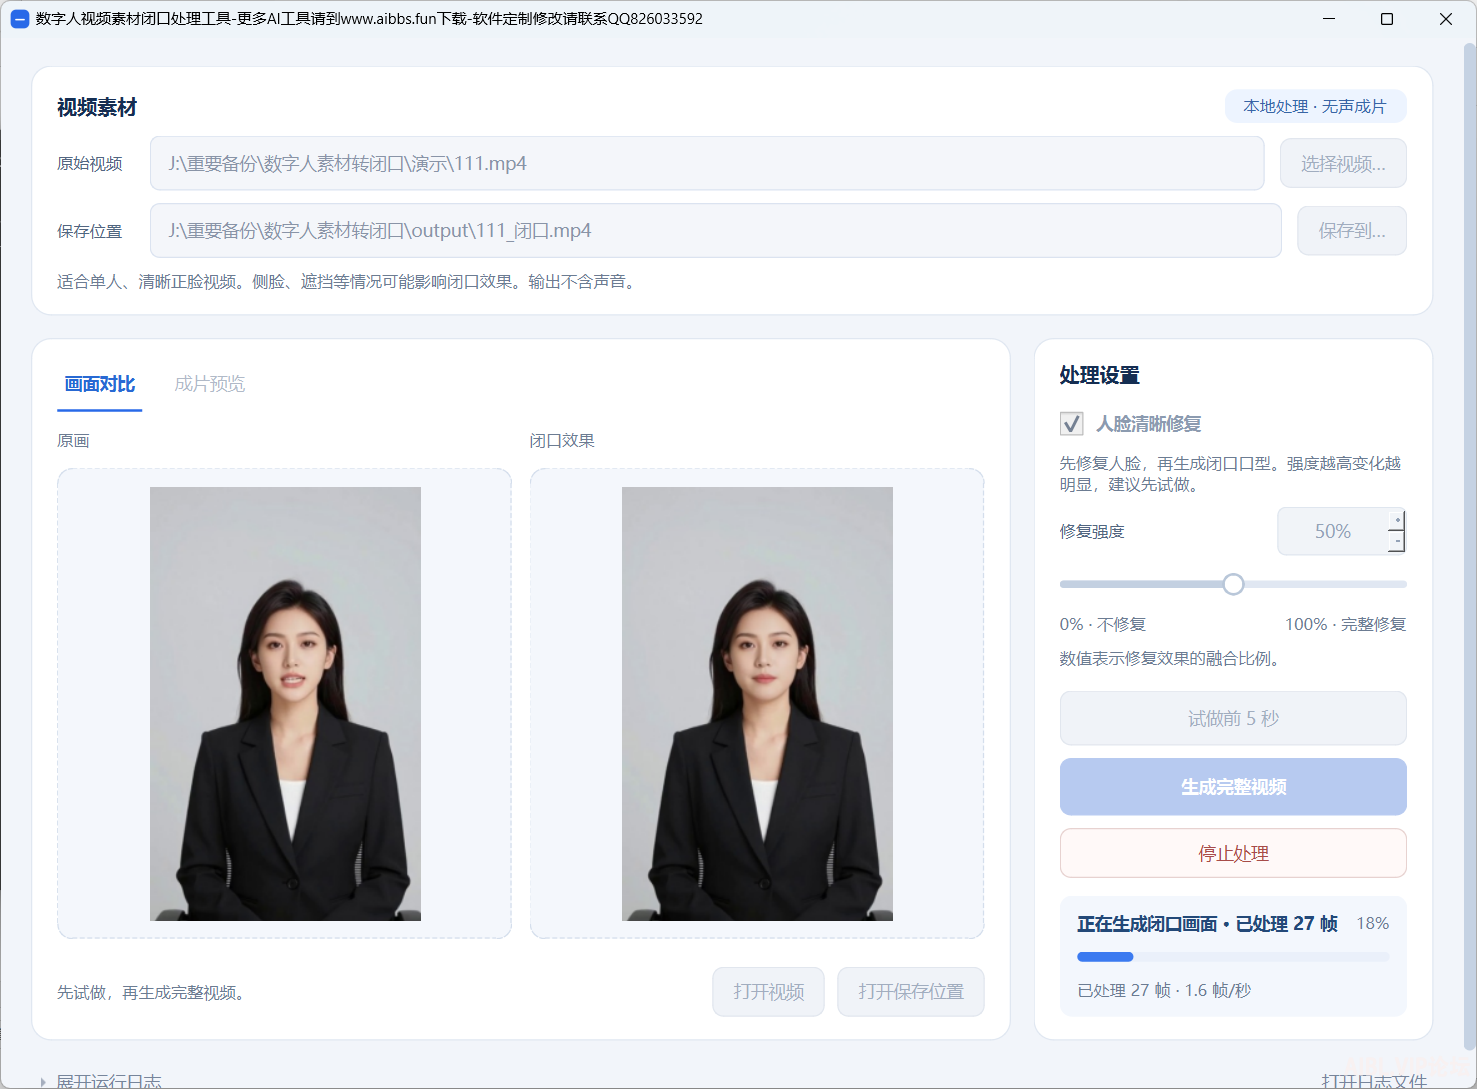
Task: Switch to the 画面对比 tab
Action: pyautogui.click(x=100, y=384)
